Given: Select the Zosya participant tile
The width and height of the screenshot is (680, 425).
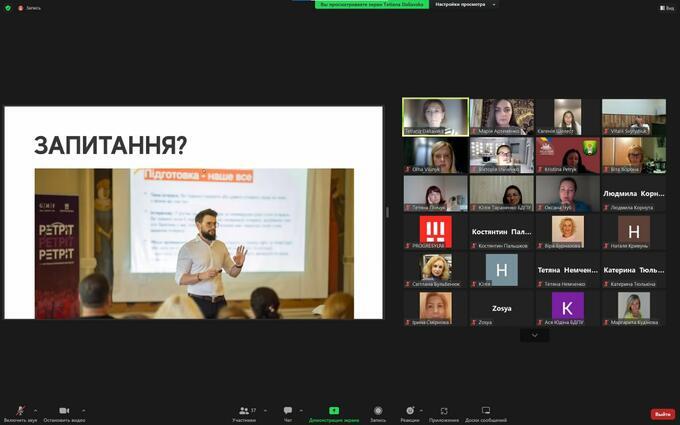Looking at the screenshot, I should click(x=501, y=308).
